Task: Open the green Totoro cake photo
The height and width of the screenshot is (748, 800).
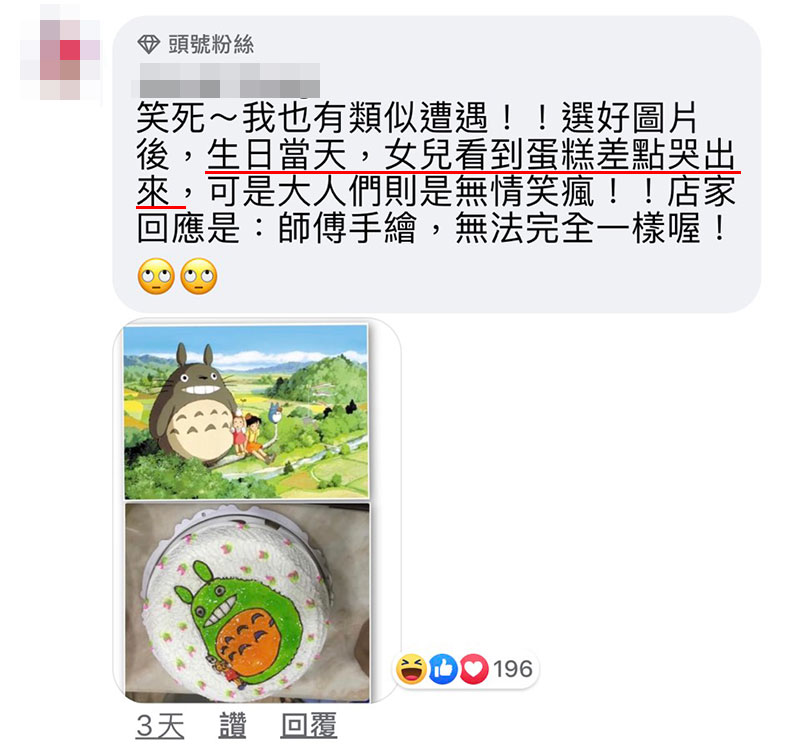Action: click(247, 603)
